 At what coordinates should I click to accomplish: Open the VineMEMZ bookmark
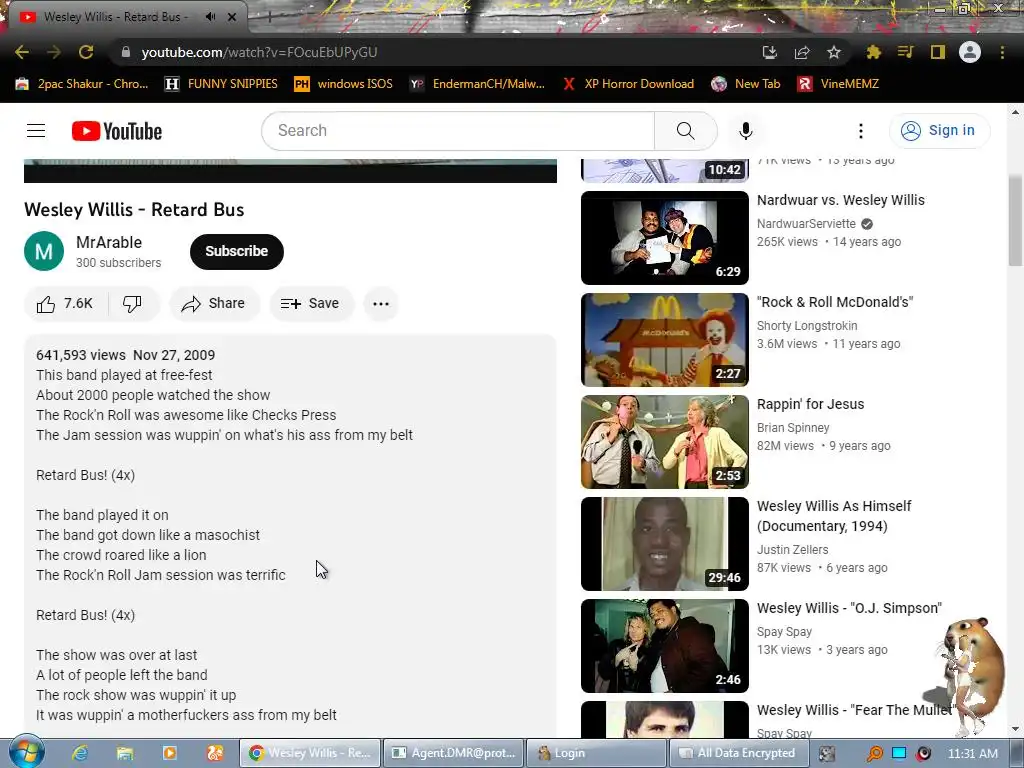coord(839,84)
